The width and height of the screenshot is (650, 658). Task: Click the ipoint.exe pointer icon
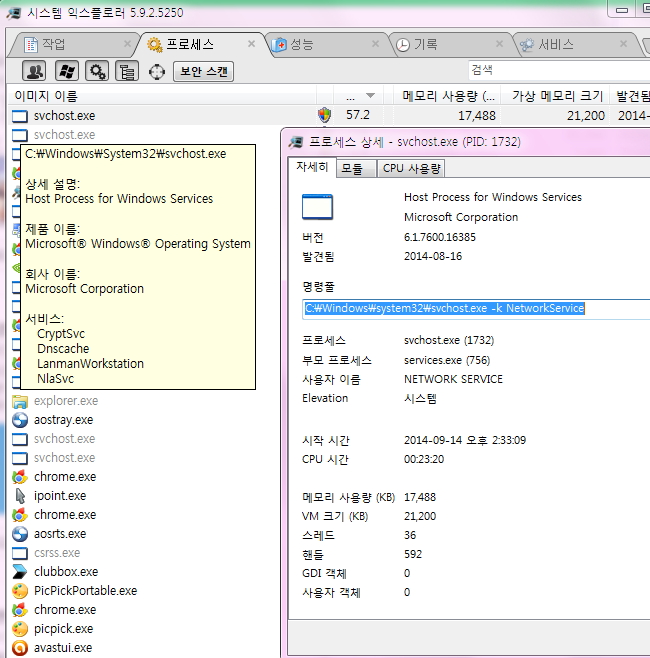tap(20, 496)
